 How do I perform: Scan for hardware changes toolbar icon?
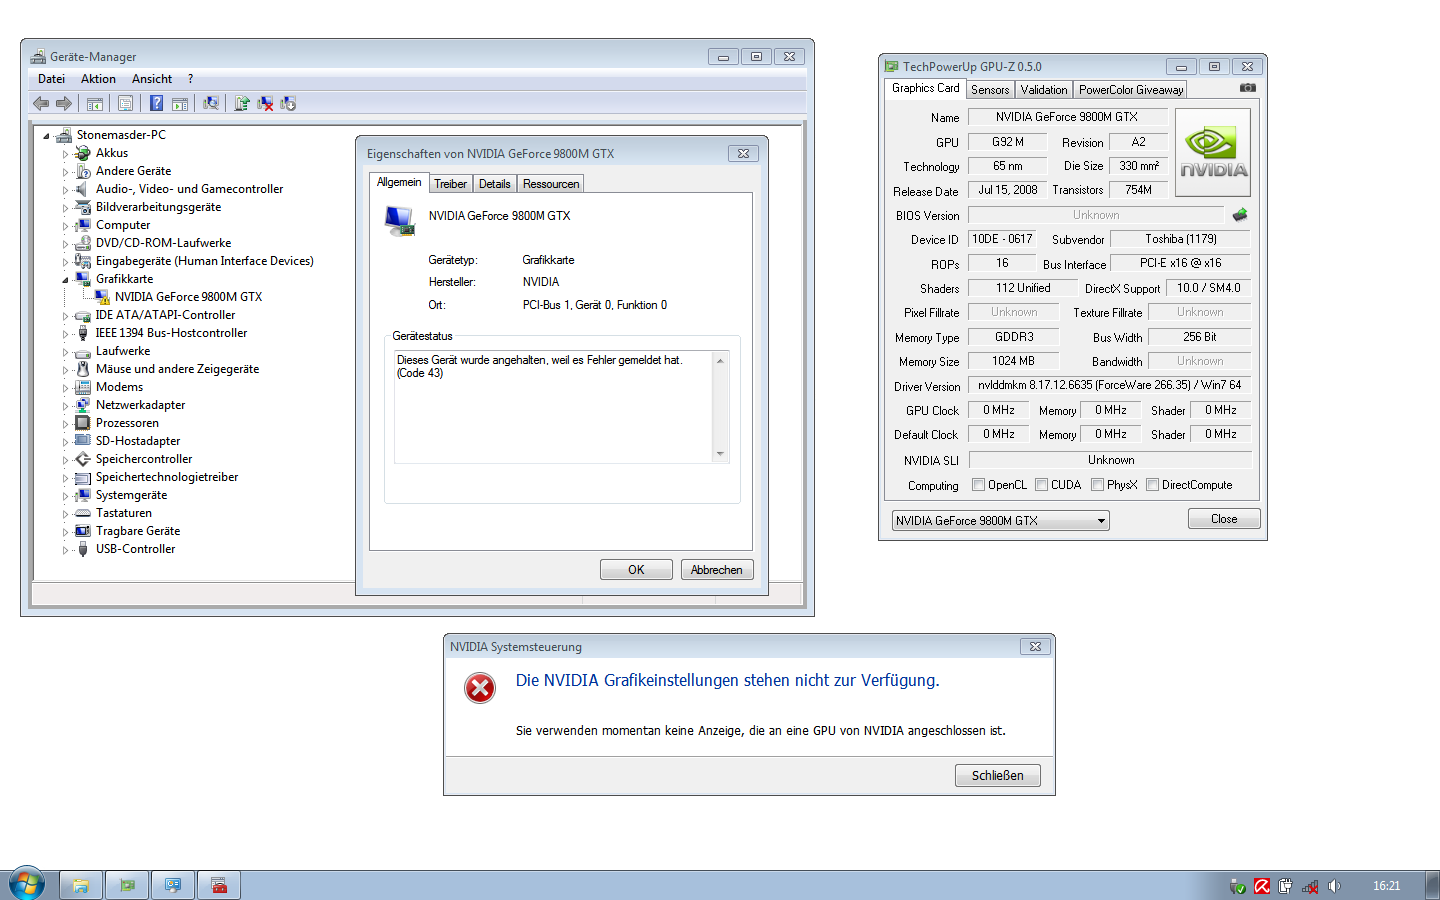point(210,103)
